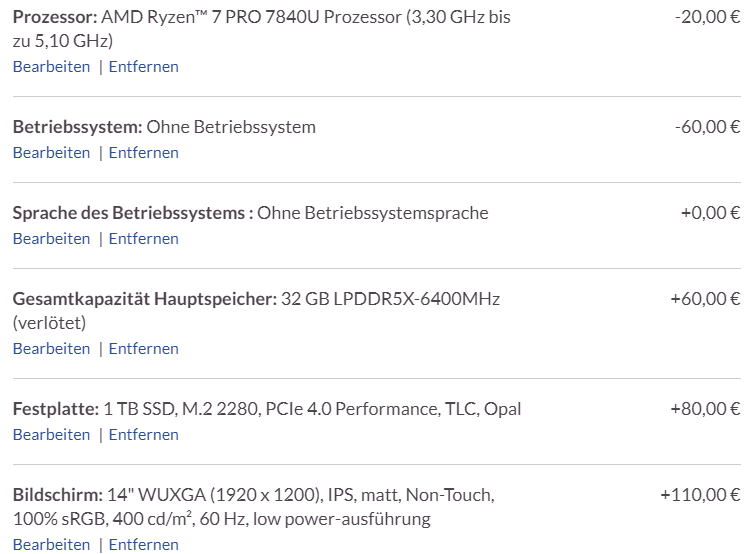Click the Bildschirm price +110,00 €
The width and height of the screenshot is (756, 554).
click(700, 495)
